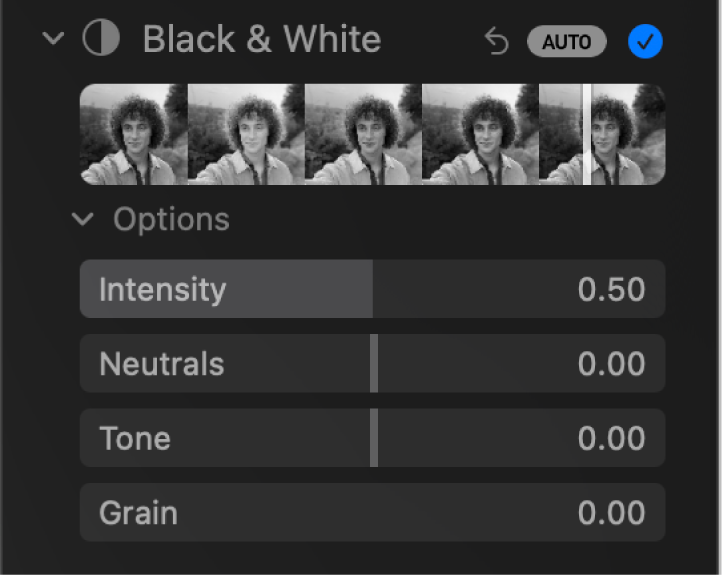
Task: Click the Grain value 0.00 field
Action: coord(611,513)
